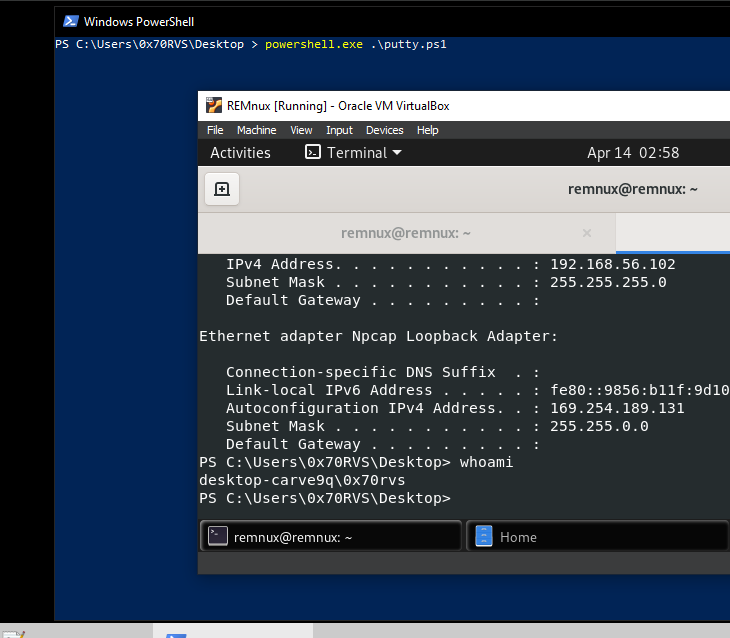Open the File menu in VirtualBox
The image size is (730, 638).
215,130
